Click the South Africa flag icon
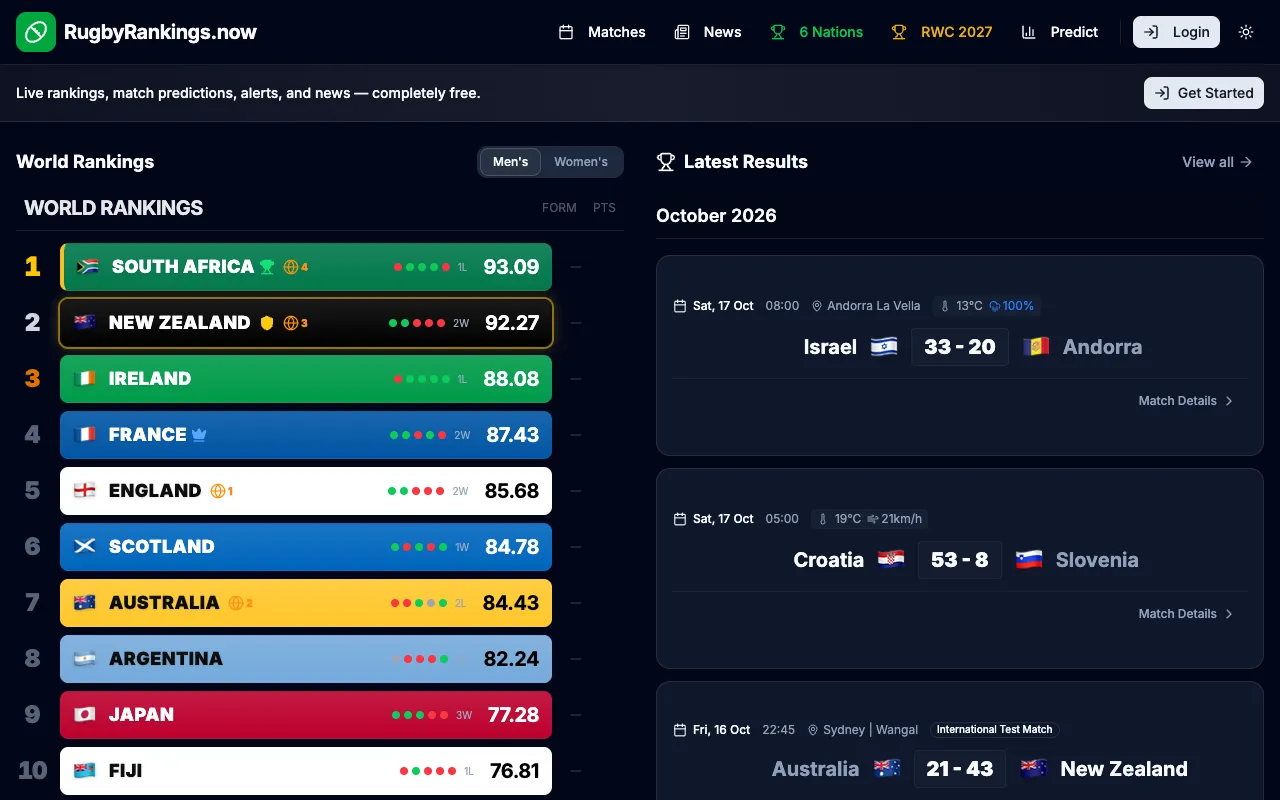Viewport: 1280px width, 800px height. point(88,267)
